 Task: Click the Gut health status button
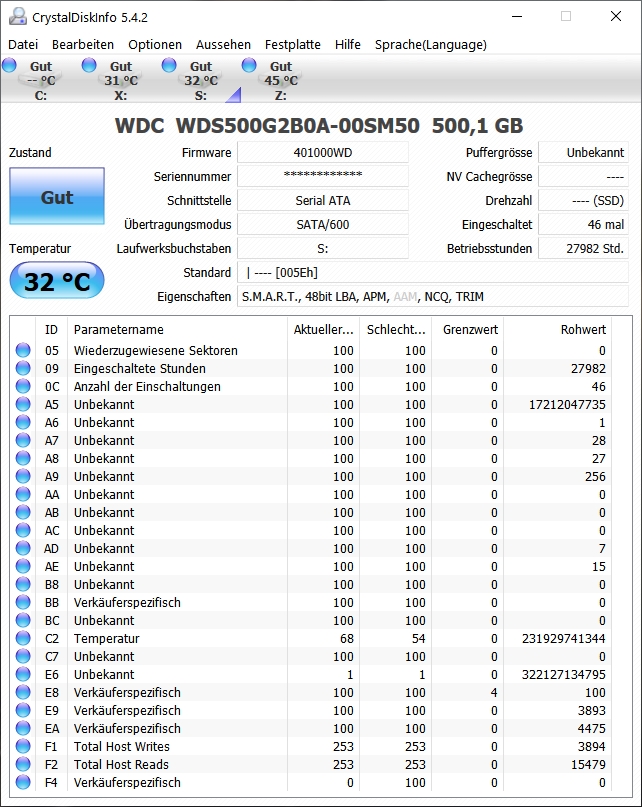click(x=57, y=196)
